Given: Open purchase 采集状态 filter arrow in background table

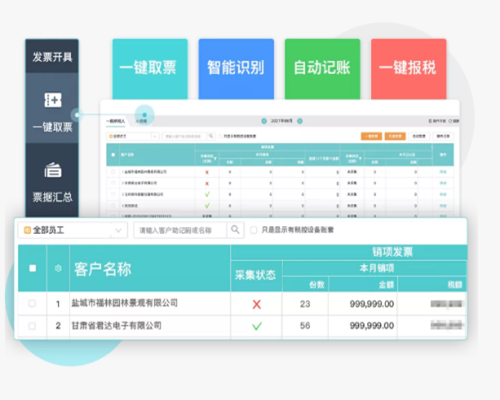Looking at the screenshot, I should pyautogui.click(x=360, y=158).
